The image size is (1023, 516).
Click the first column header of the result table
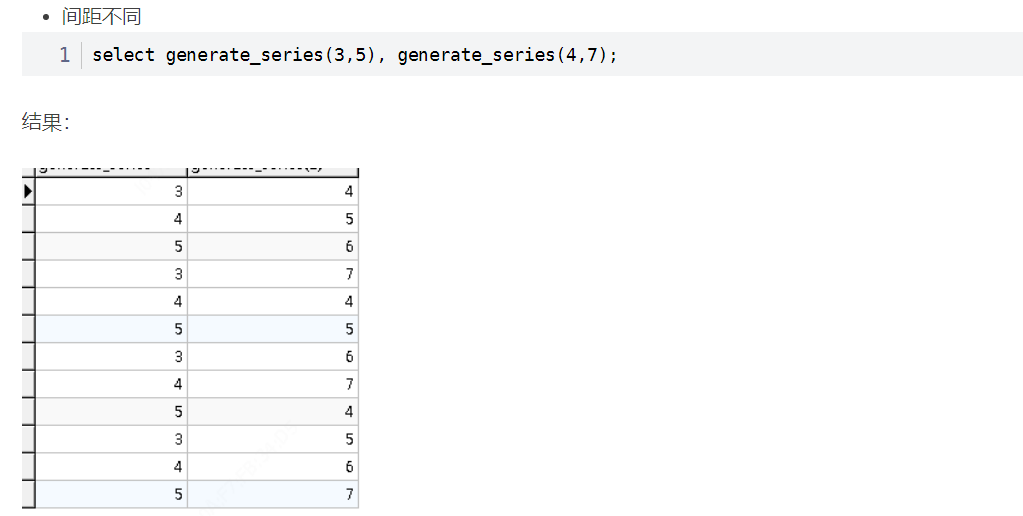pos(111,171)
